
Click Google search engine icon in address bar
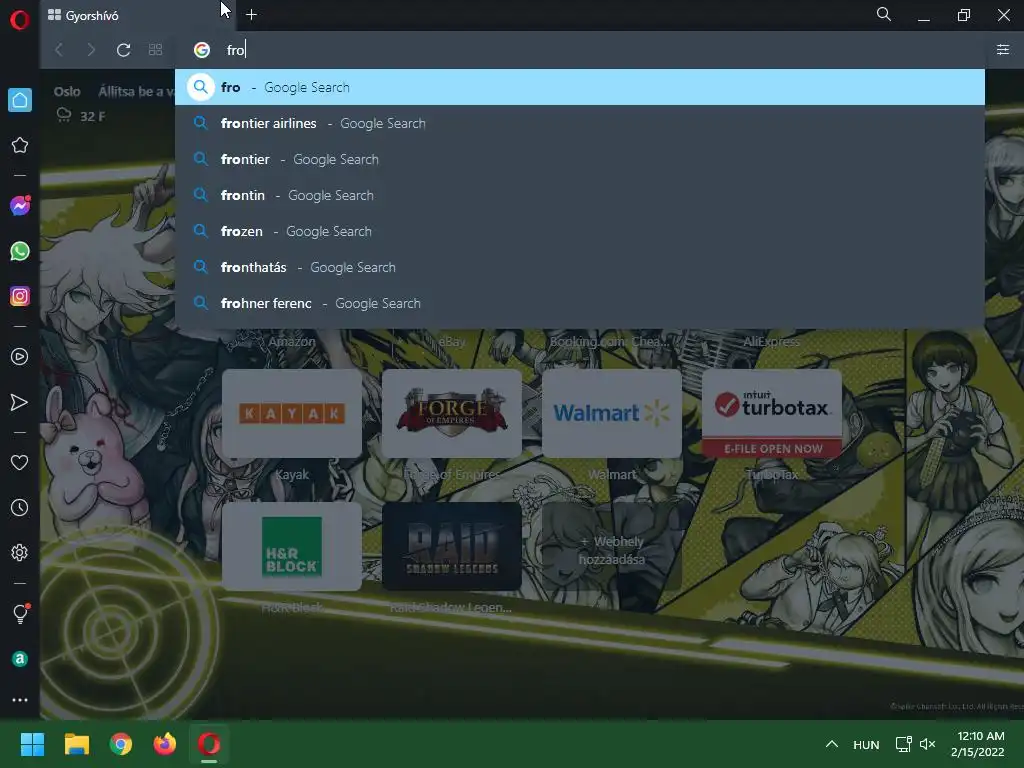[x=202, y=50]
